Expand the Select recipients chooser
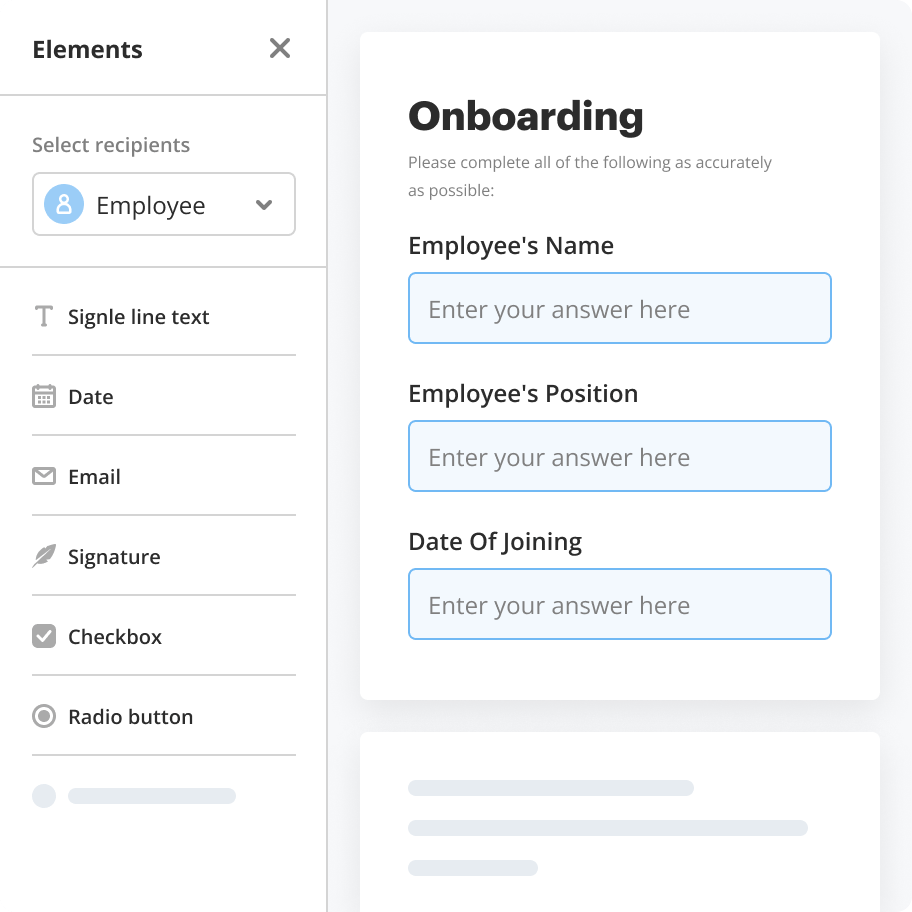This screenshot has width=912, height=912. (x=163, y=204)
